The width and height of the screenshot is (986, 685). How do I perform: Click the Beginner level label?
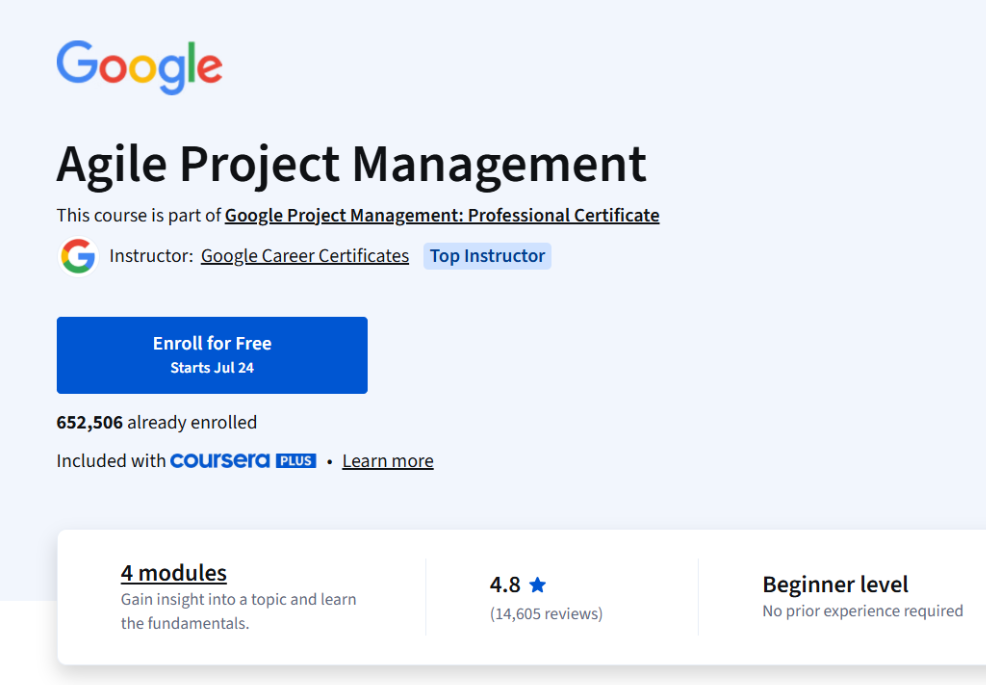835,584
